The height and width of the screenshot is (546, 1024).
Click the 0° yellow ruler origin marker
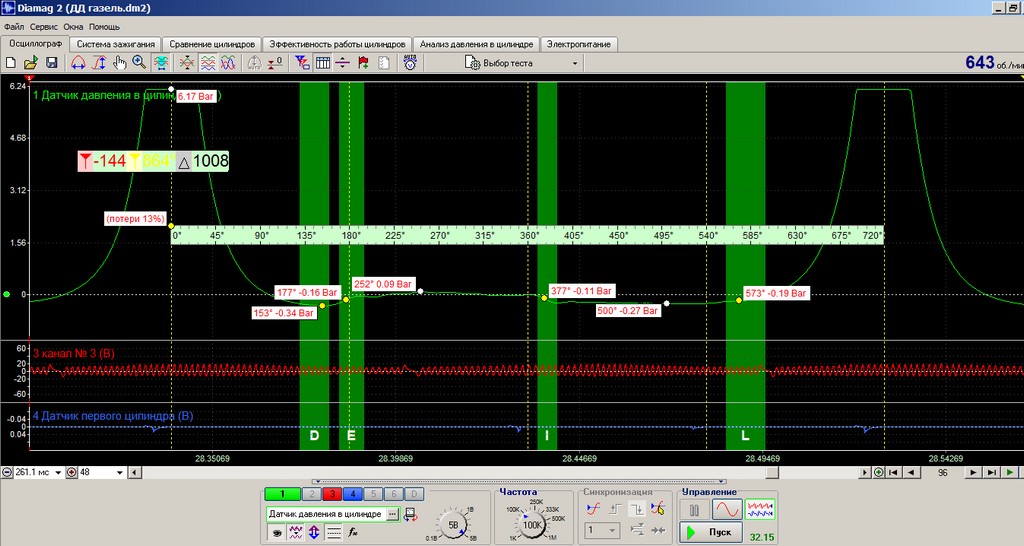pyautogui.click(x=171, y=226)
